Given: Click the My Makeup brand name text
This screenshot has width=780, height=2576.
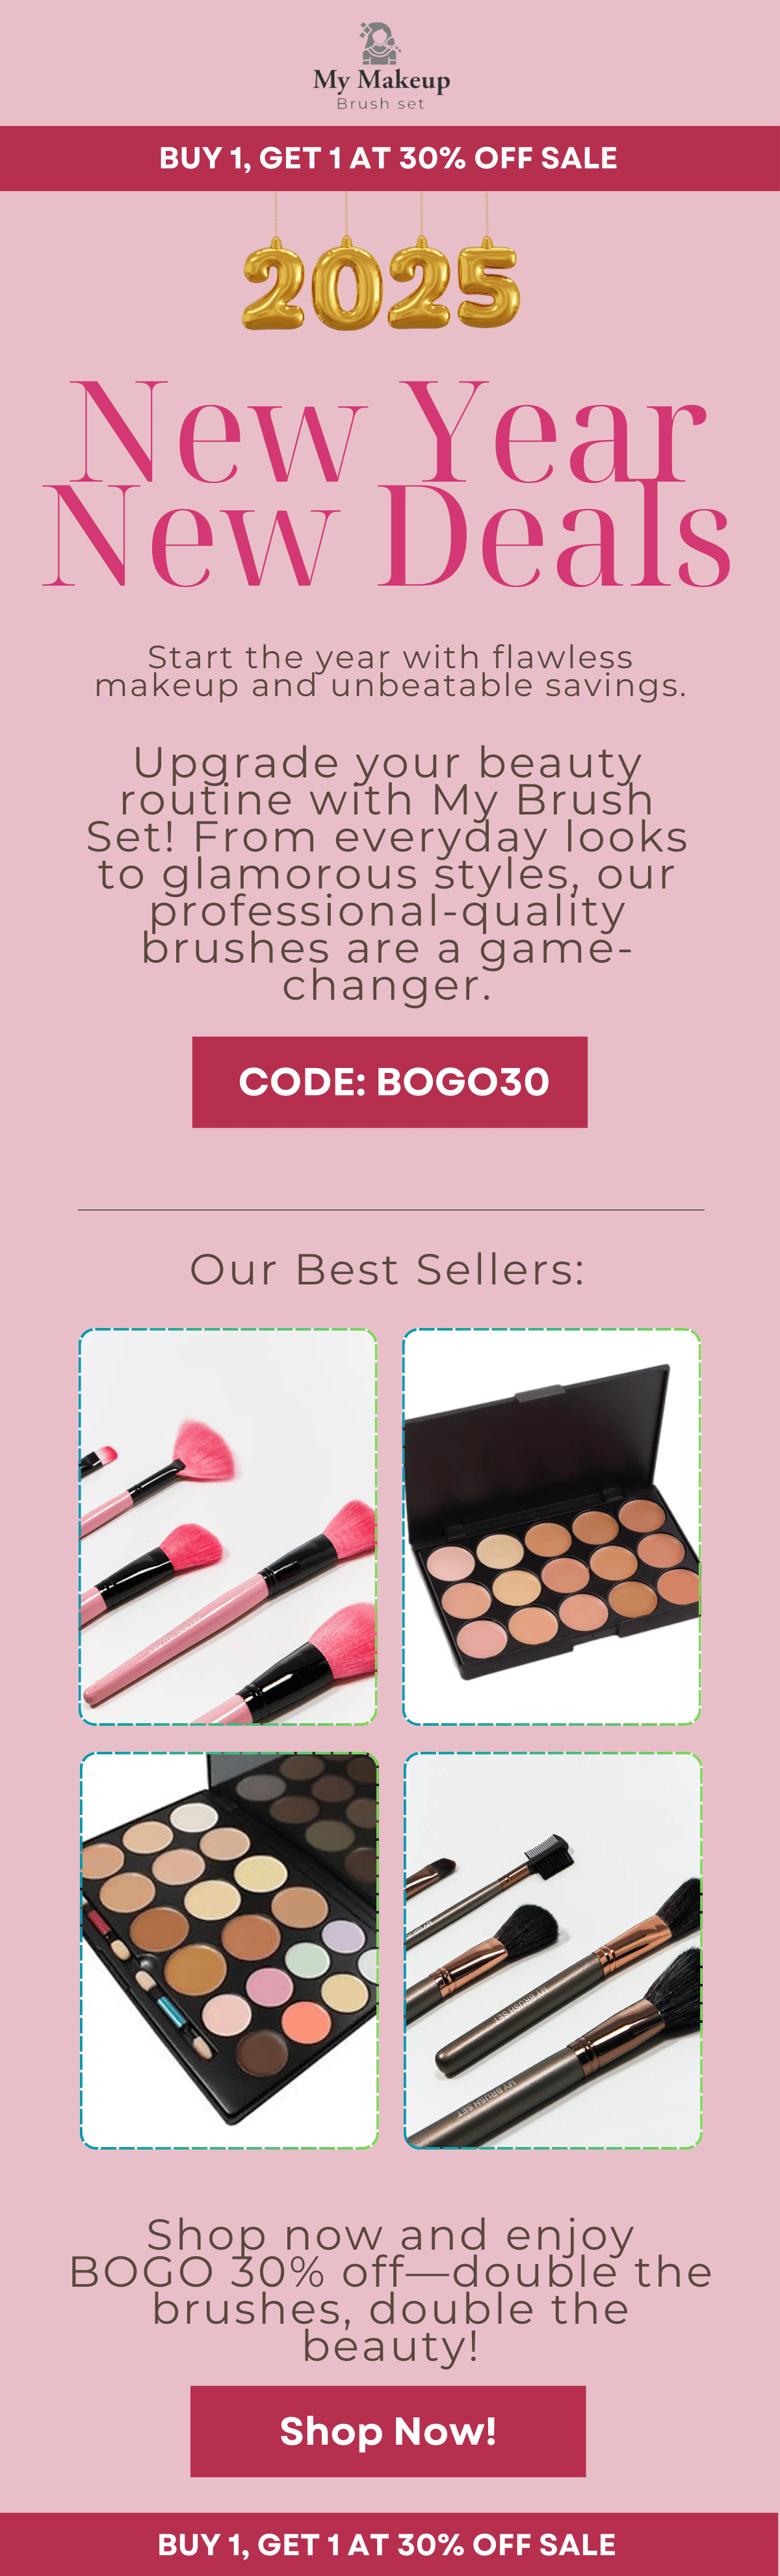Looking at the screenshot, I should coord(381,80).
